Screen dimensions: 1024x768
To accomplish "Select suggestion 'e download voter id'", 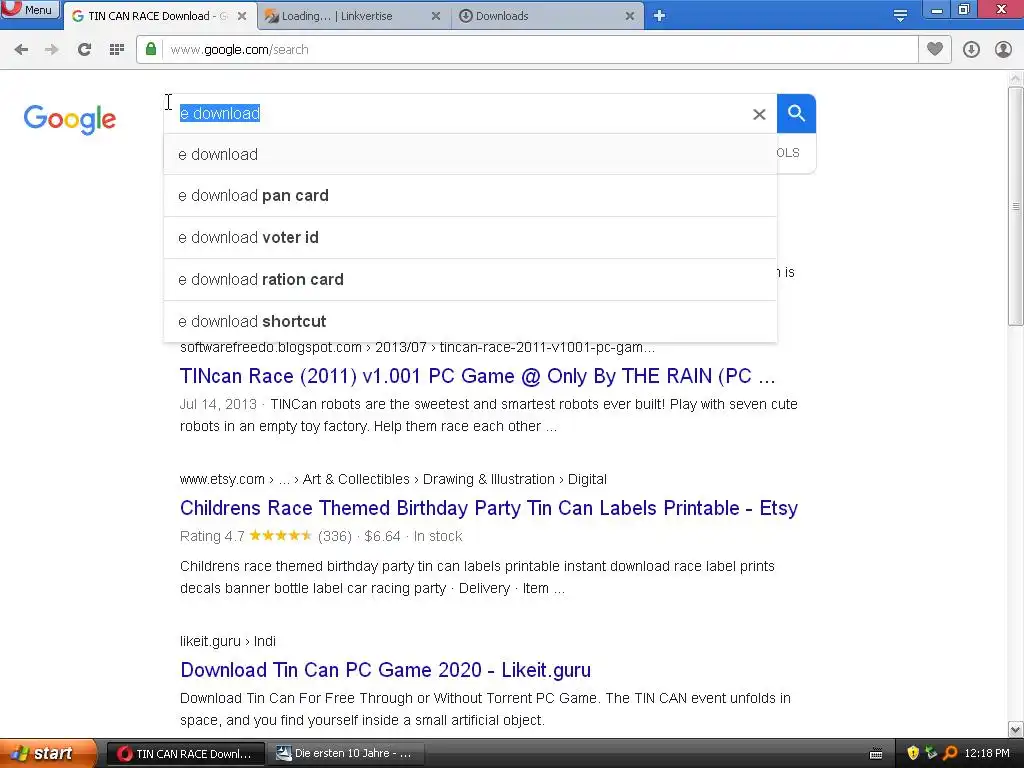I will pyautogui.click(x=470, y=238).
